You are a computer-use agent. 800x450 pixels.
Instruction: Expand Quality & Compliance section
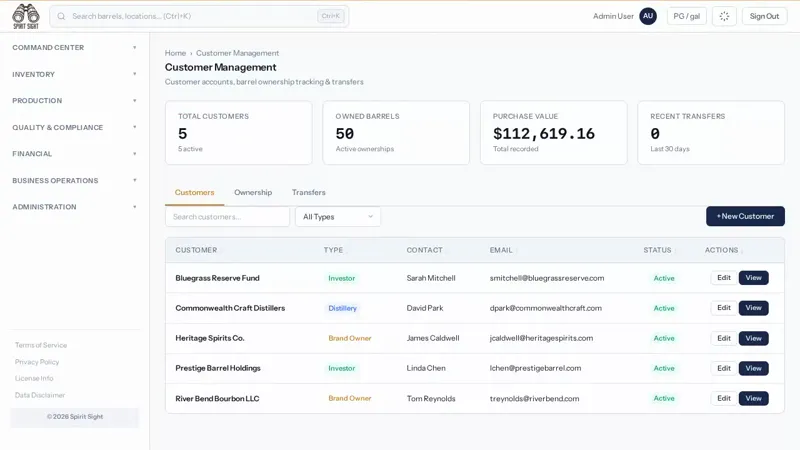(x=74, y=127)
